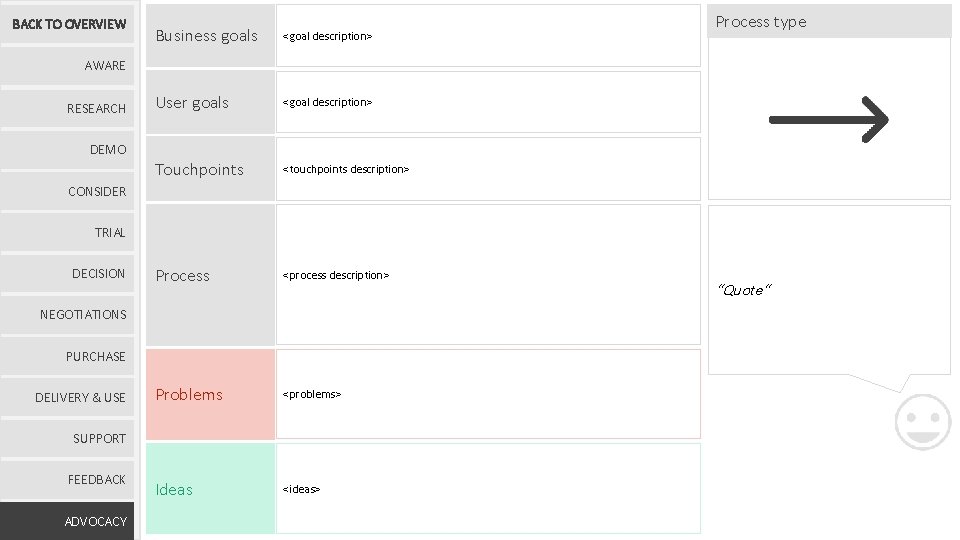Select the DECISION stage tab

(68, 273)
